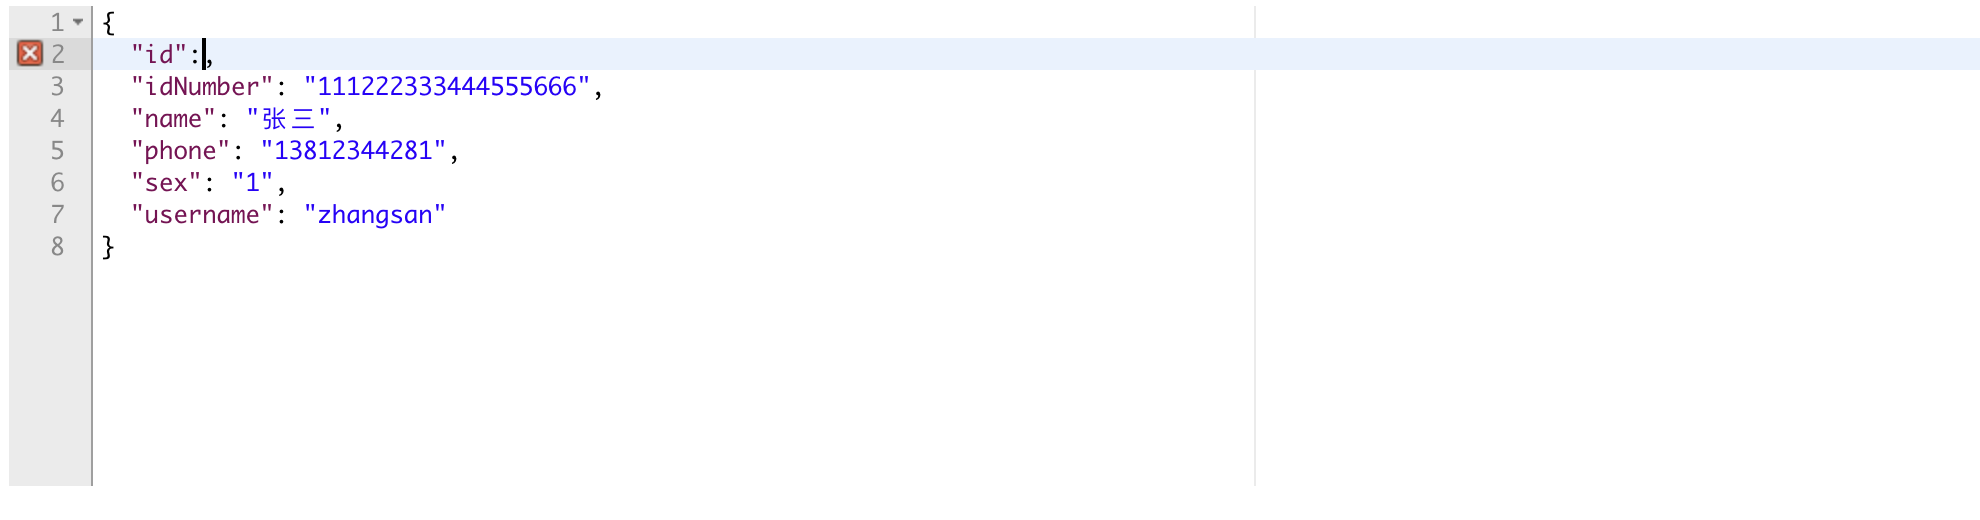The width and height of the screenshot is (1980, 520).
Task: Click the username value "zhangsan"
Action: click(375, 214)
